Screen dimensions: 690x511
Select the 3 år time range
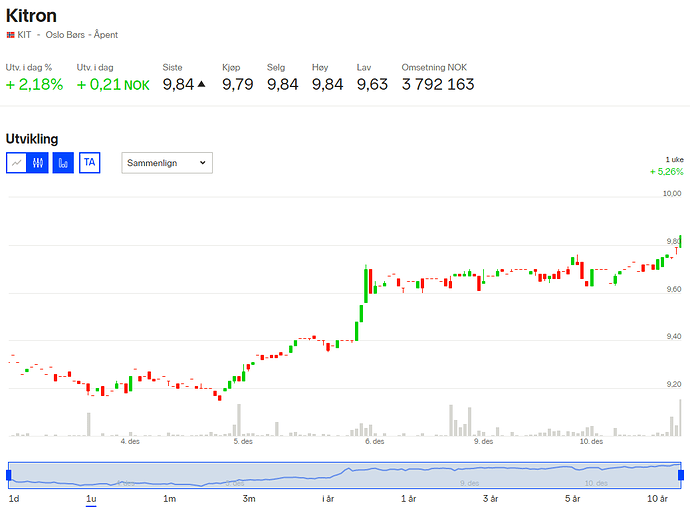pyautogui.click(x=491, y=499)
